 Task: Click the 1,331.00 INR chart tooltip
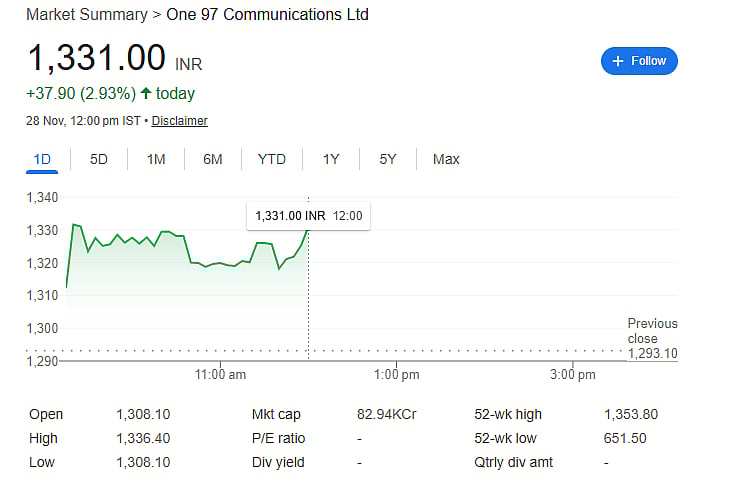point(308,216)
